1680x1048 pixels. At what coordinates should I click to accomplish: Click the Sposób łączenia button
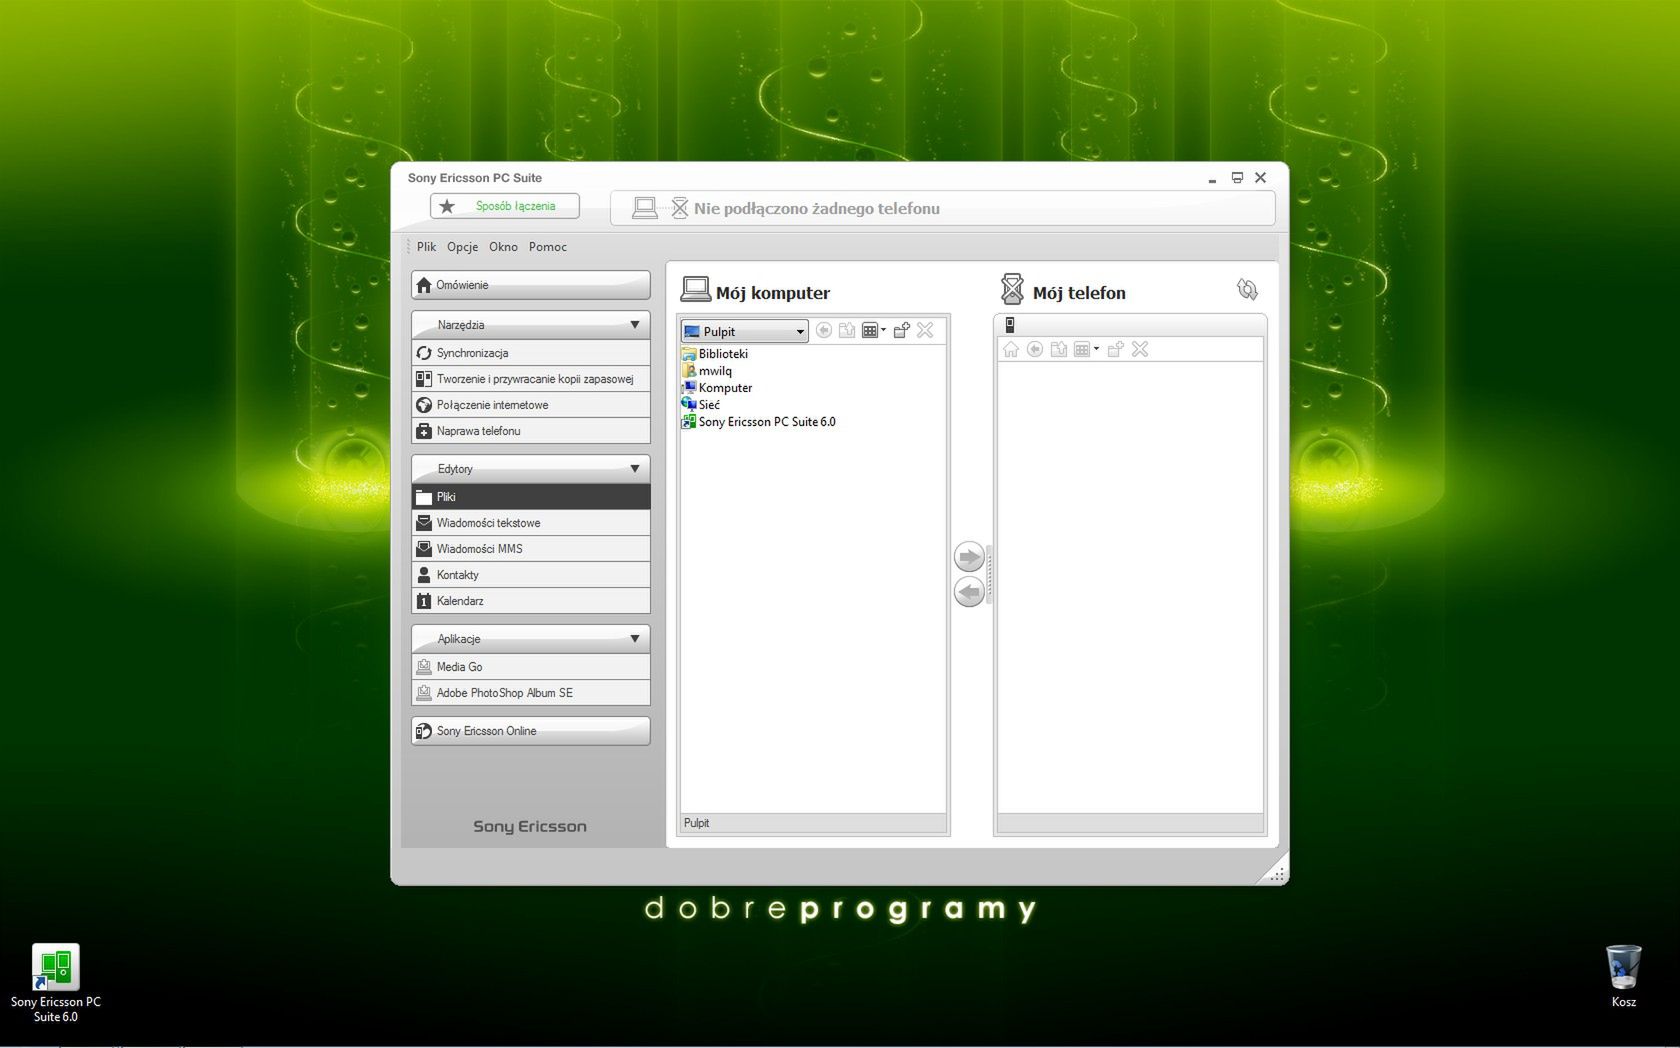click(505, 206)
